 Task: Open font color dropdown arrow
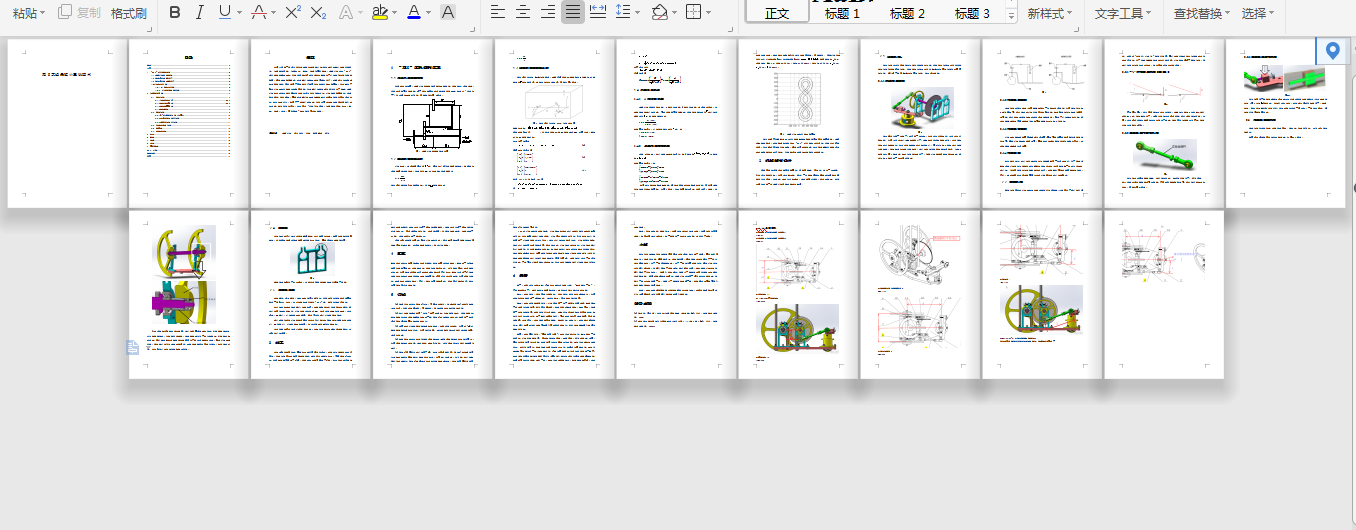pyautogui.click(x=428, y=13)
